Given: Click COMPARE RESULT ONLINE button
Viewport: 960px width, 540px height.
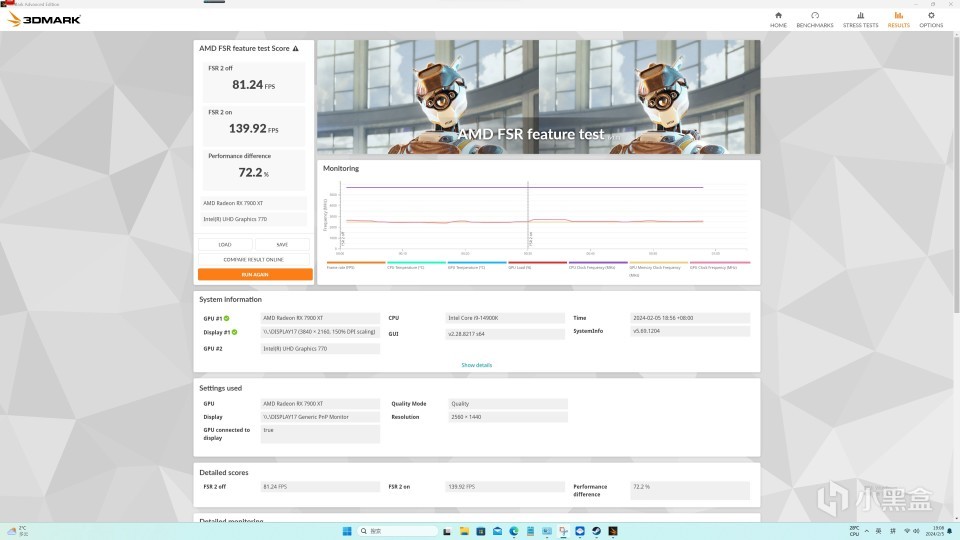Looking at the screenshot, I should (253, 260).
